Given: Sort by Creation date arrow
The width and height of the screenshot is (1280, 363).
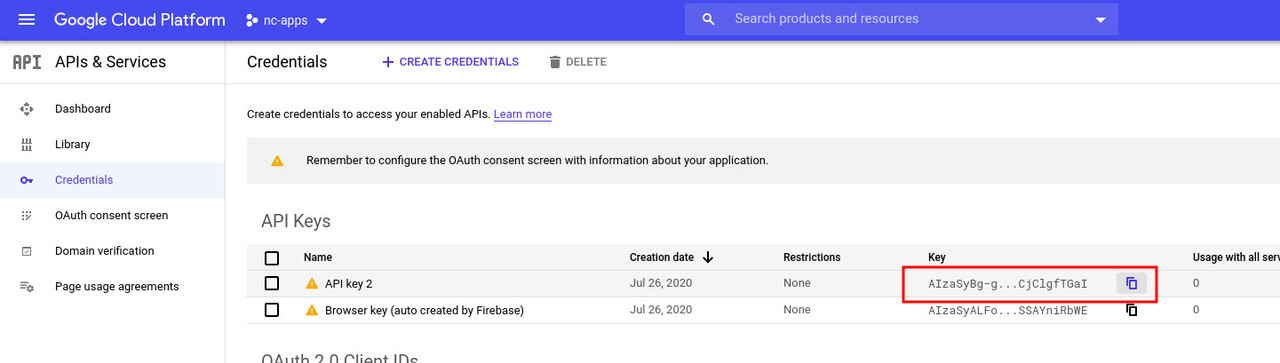Looking at the screenshot, I should (708, 257).
